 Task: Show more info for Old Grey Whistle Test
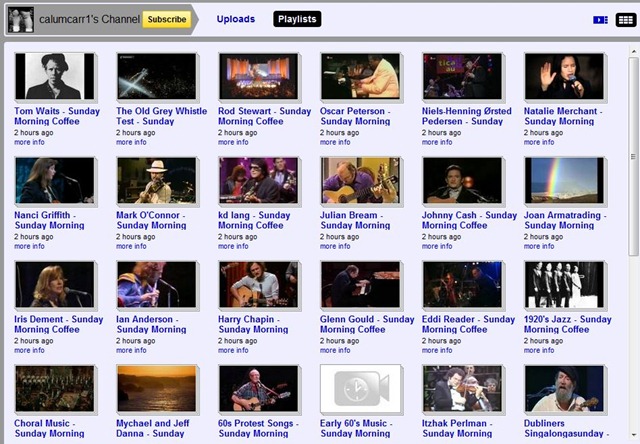point(131,142)
